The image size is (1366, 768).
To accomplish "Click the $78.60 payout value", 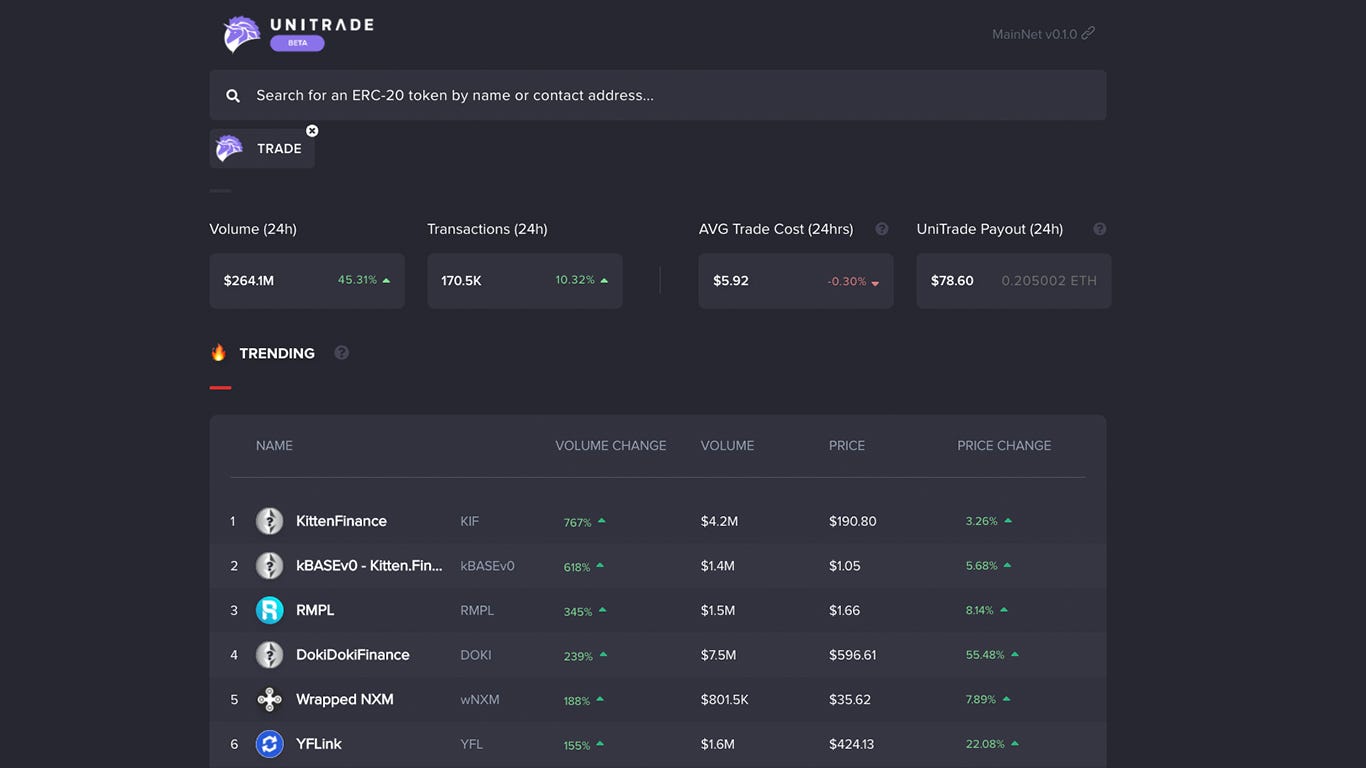I will click(x=952, y=281).
